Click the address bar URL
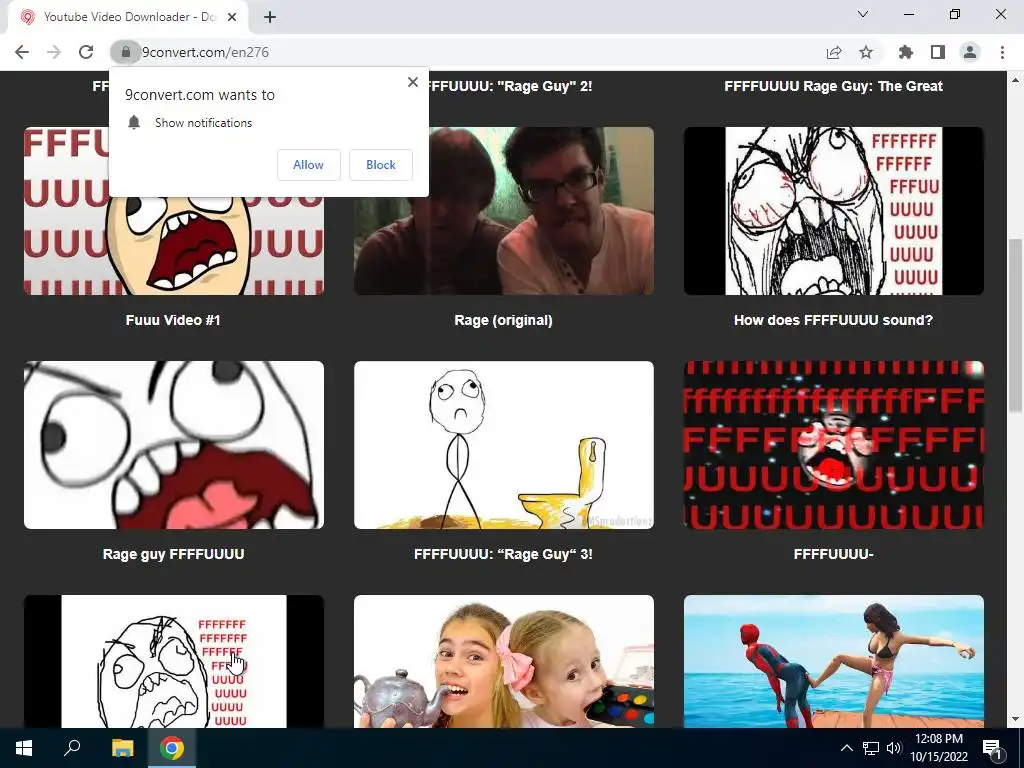 [205, 52]
